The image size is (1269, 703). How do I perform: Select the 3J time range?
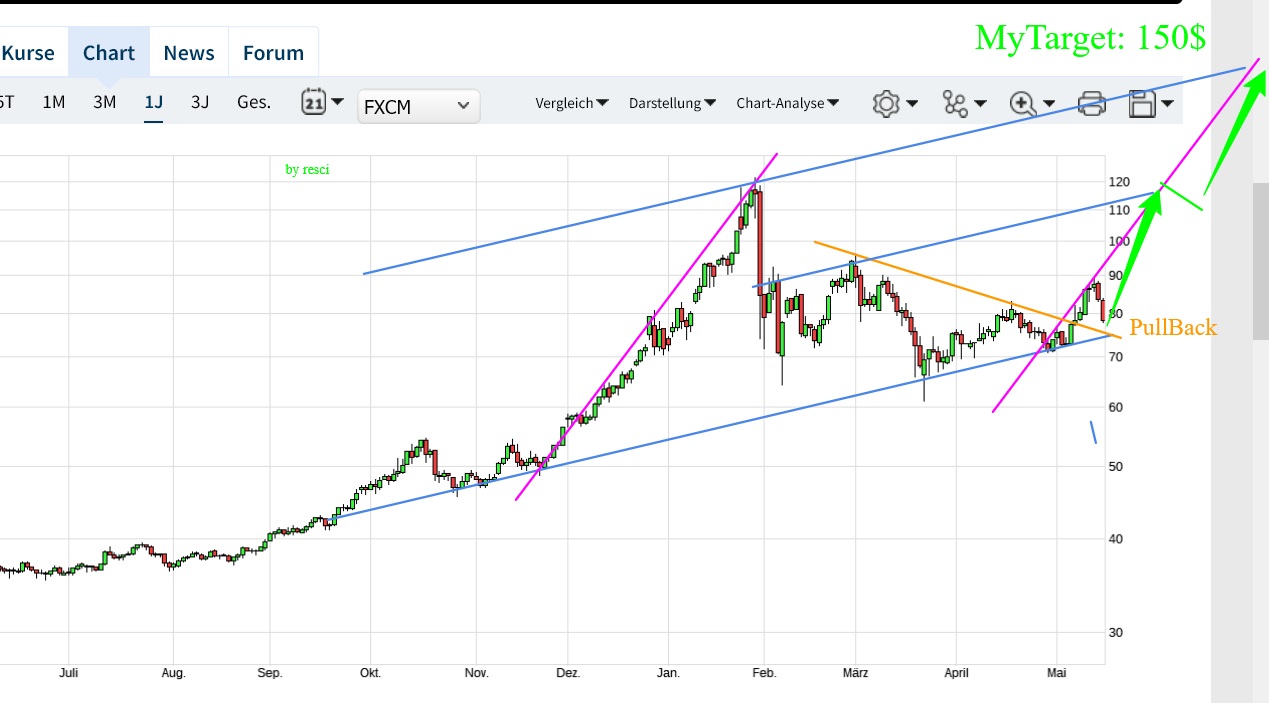pos(200,102)
